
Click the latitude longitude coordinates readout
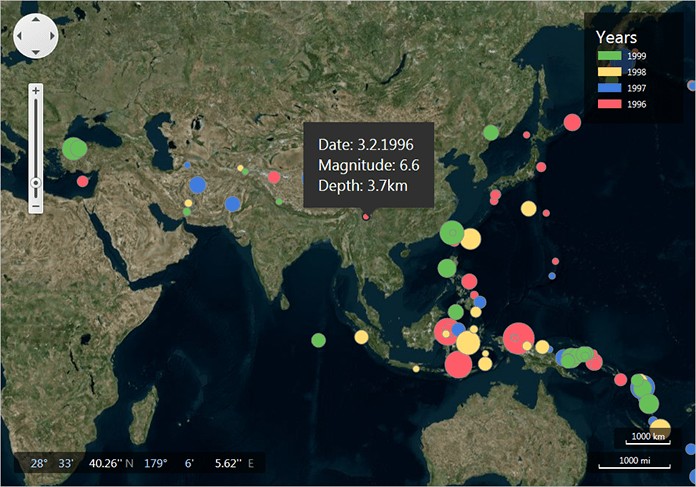140,463
